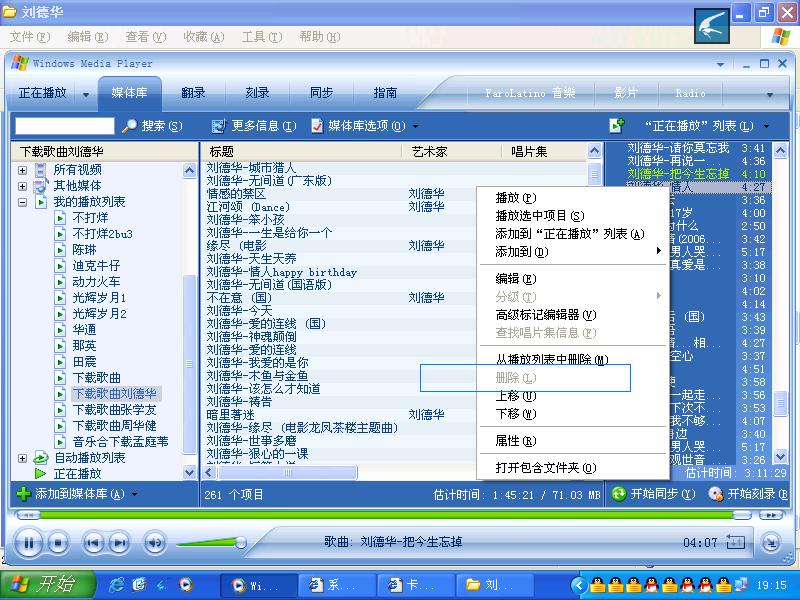Skip to the next track

(x=120, y=543)
